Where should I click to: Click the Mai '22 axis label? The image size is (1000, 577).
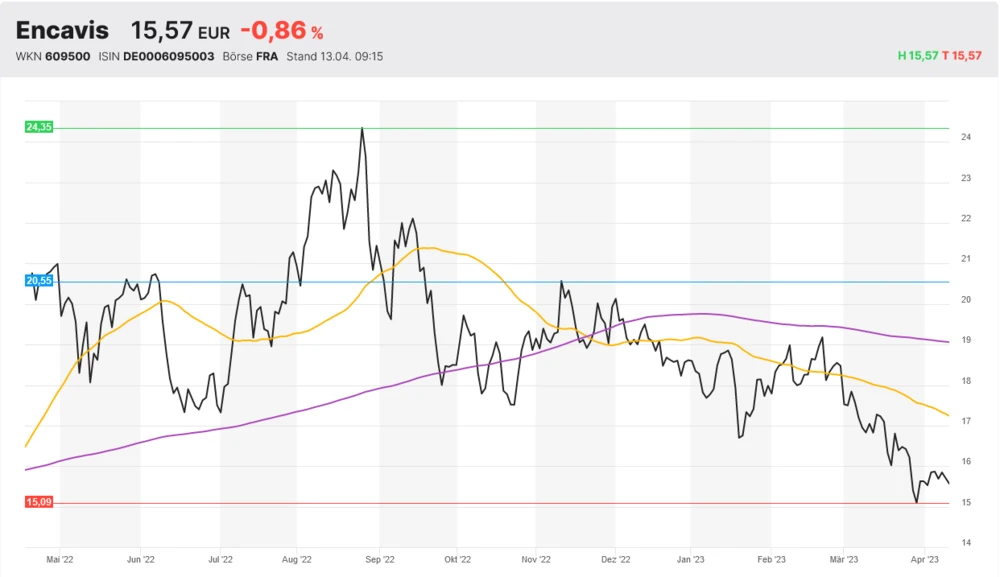point(60,559)
